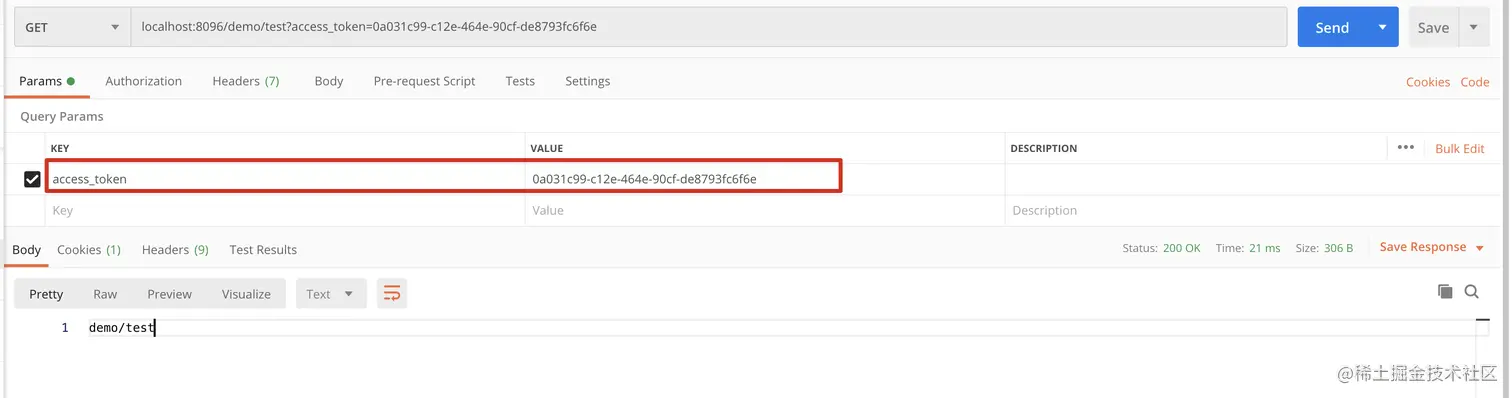Screen dimensions: 1512x398
Task: Open the Headers (7) request tab
Action: tap(246, 81)
